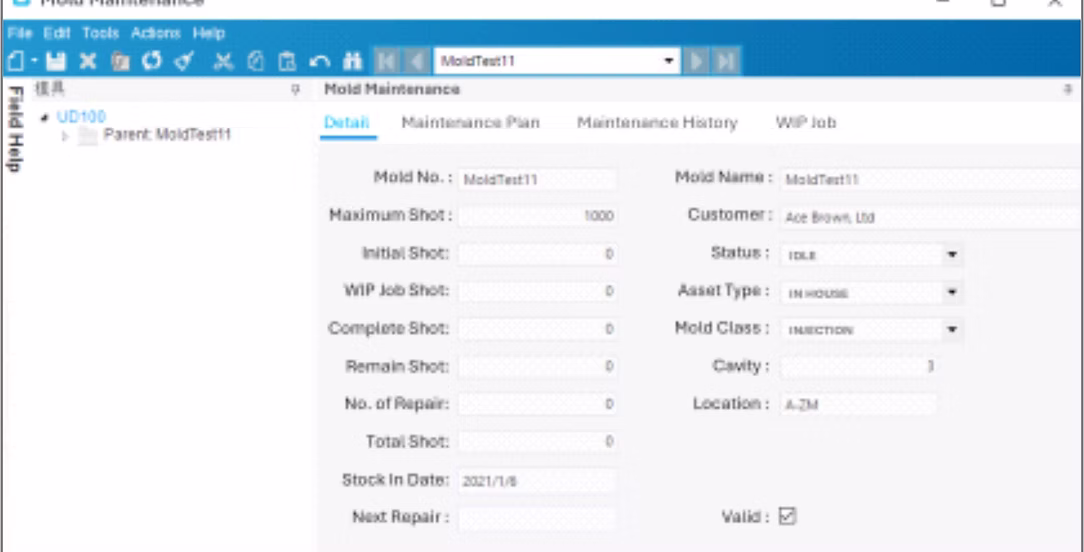
Task: Save the mold record with disk icon
Action: click(x=56, y=62)
